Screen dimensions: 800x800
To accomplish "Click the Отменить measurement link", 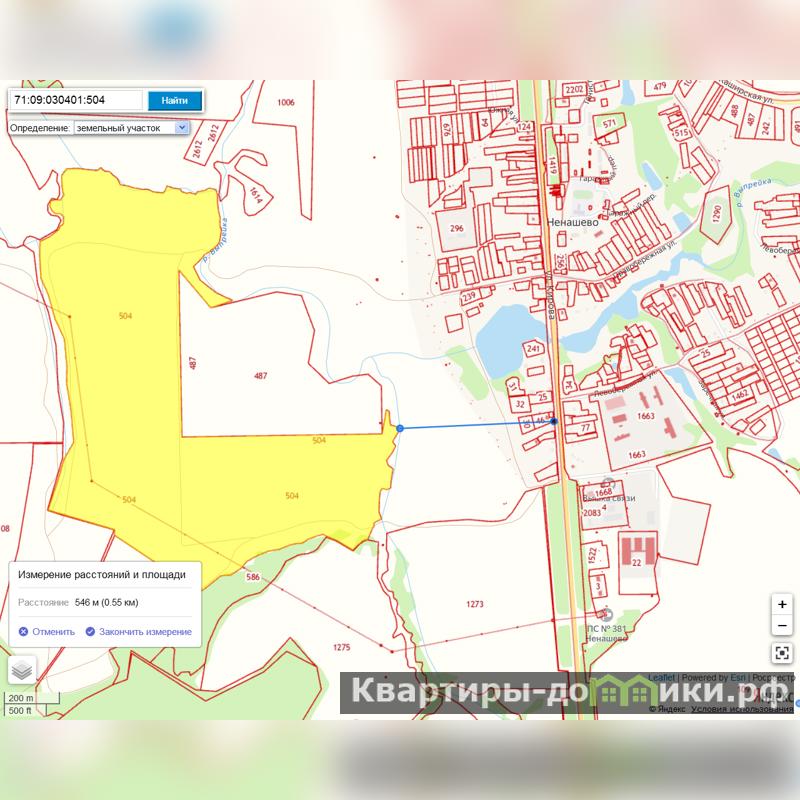I will point(53,632).
